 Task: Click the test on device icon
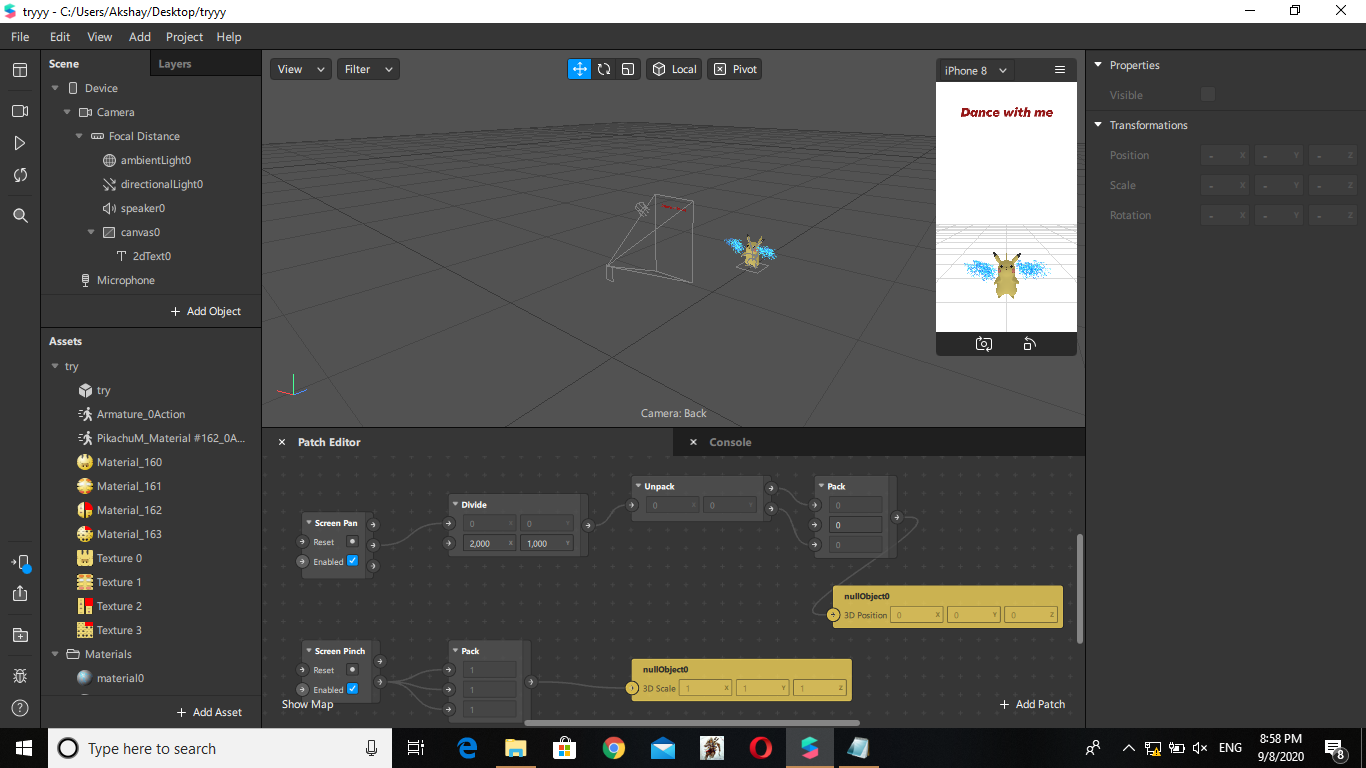click(20, 563)
